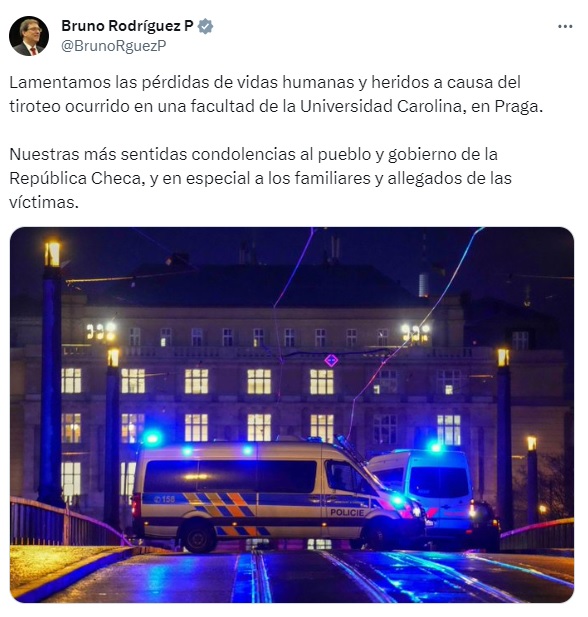This screenshot has height=617, width=588.
Task: Click the tweet text about Universidad Carolina
Action: coord(276,94)
